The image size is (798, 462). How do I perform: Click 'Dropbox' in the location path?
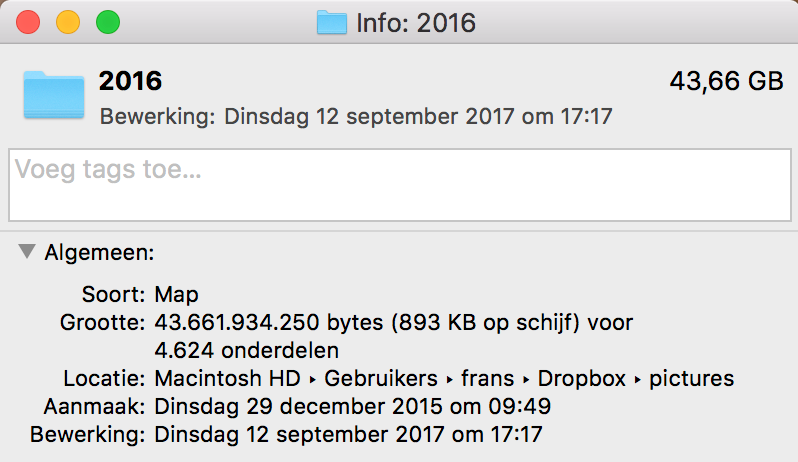click(581, 379)
